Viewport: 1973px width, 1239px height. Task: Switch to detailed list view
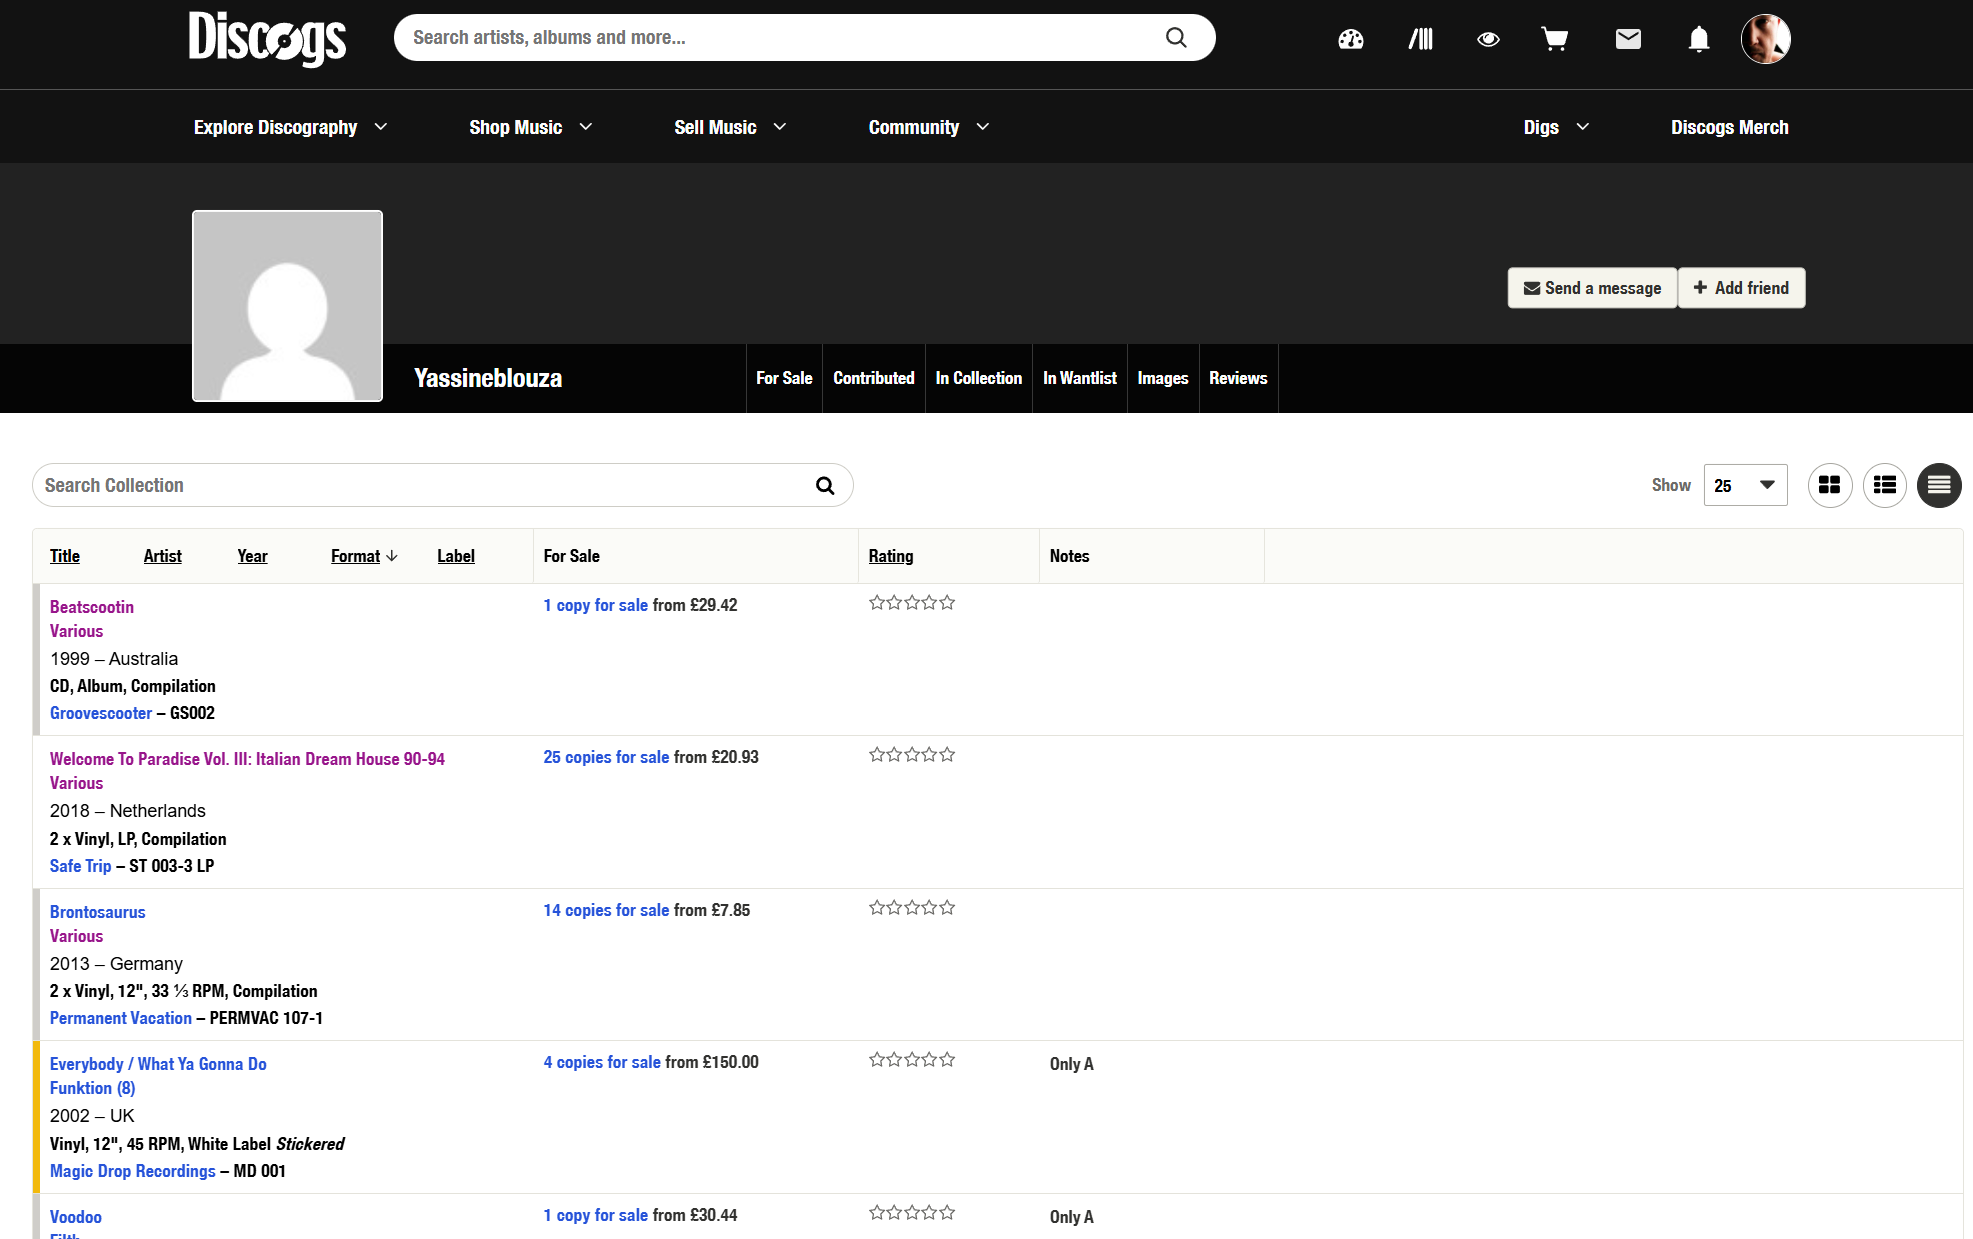pos(1885,485)
